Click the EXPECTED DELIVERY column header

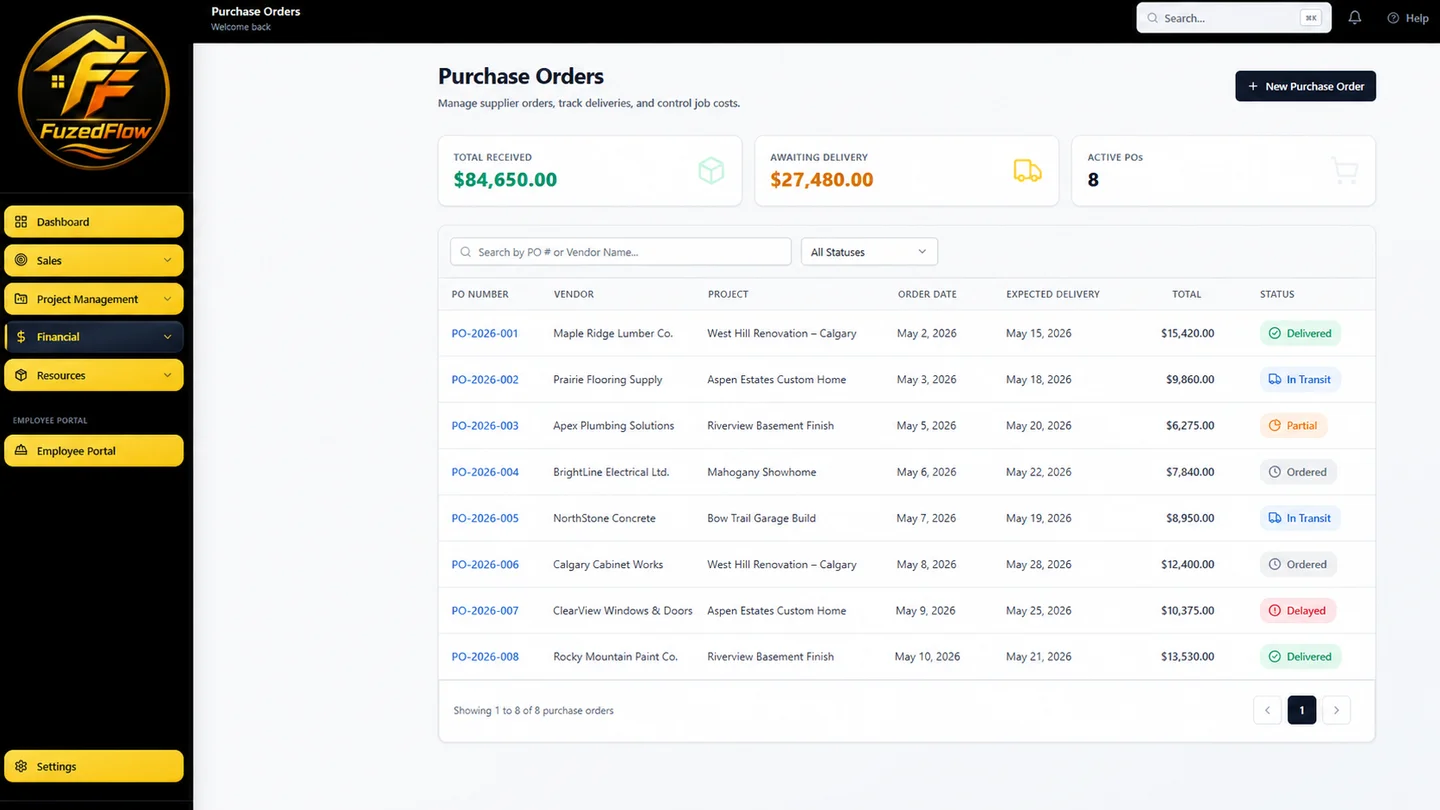1053,294
